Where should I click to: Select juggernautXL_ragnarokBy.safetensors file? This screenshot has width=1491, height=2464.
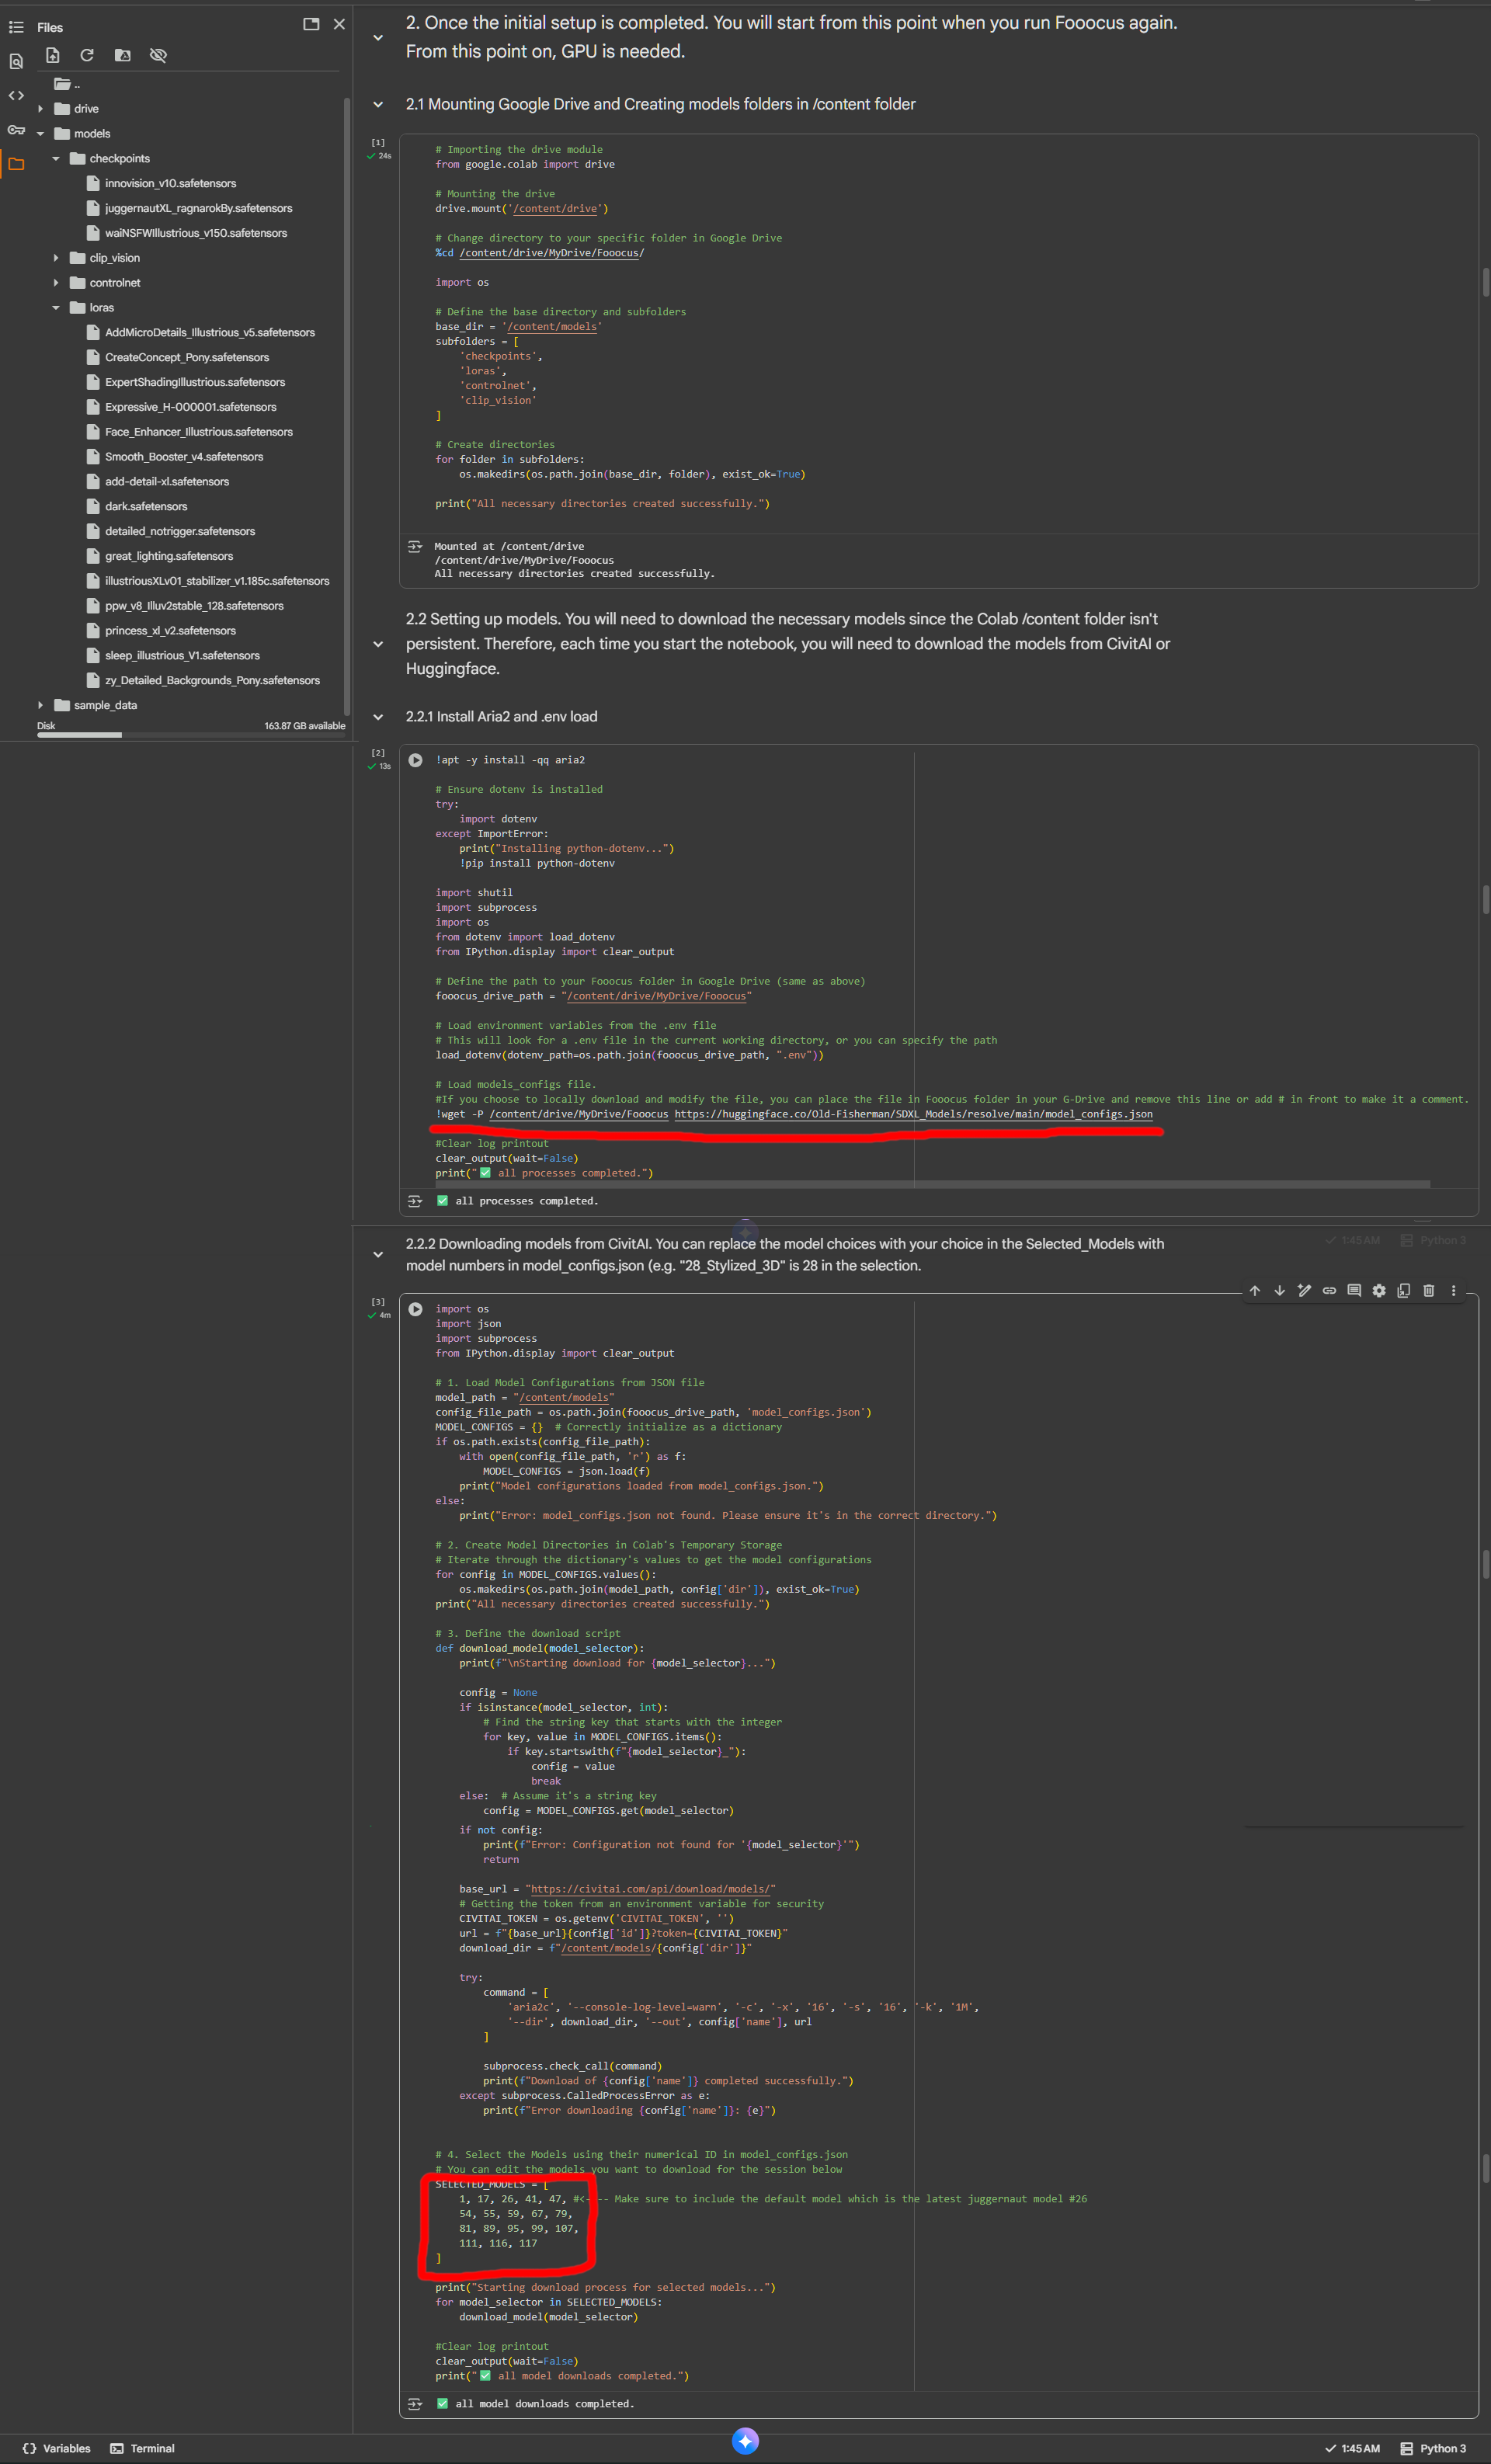click(x=198, y=208)
